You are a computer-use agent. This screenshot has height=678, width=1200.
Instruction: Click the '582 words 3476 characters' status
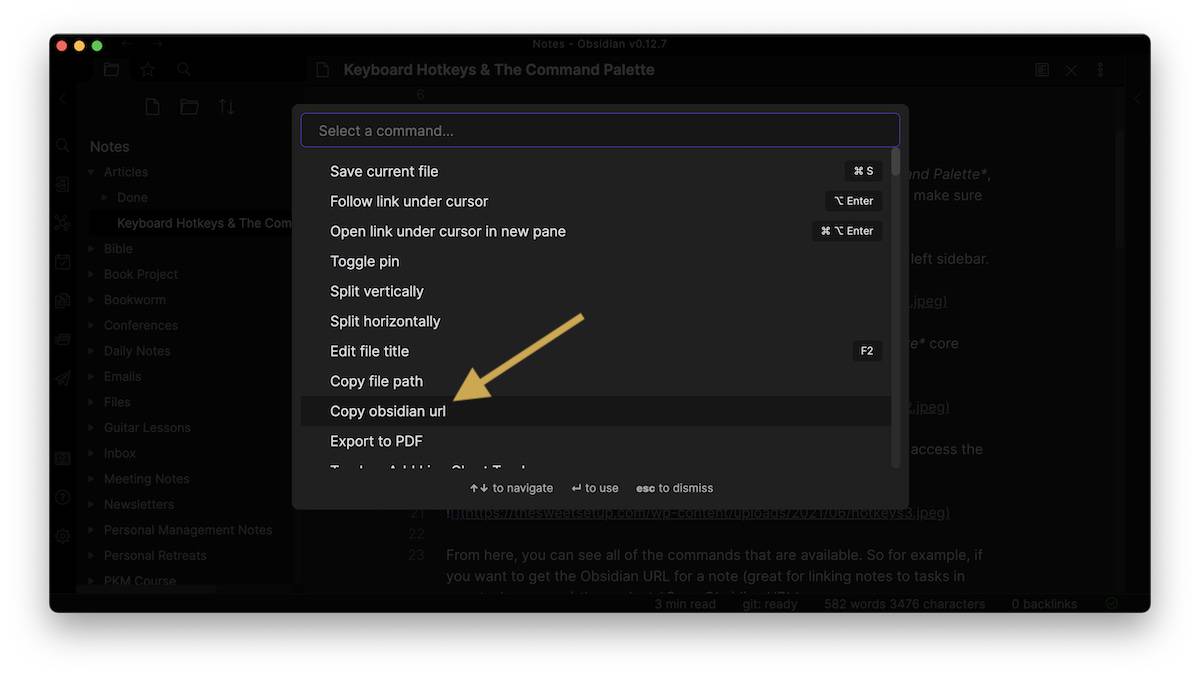(905, 604)
